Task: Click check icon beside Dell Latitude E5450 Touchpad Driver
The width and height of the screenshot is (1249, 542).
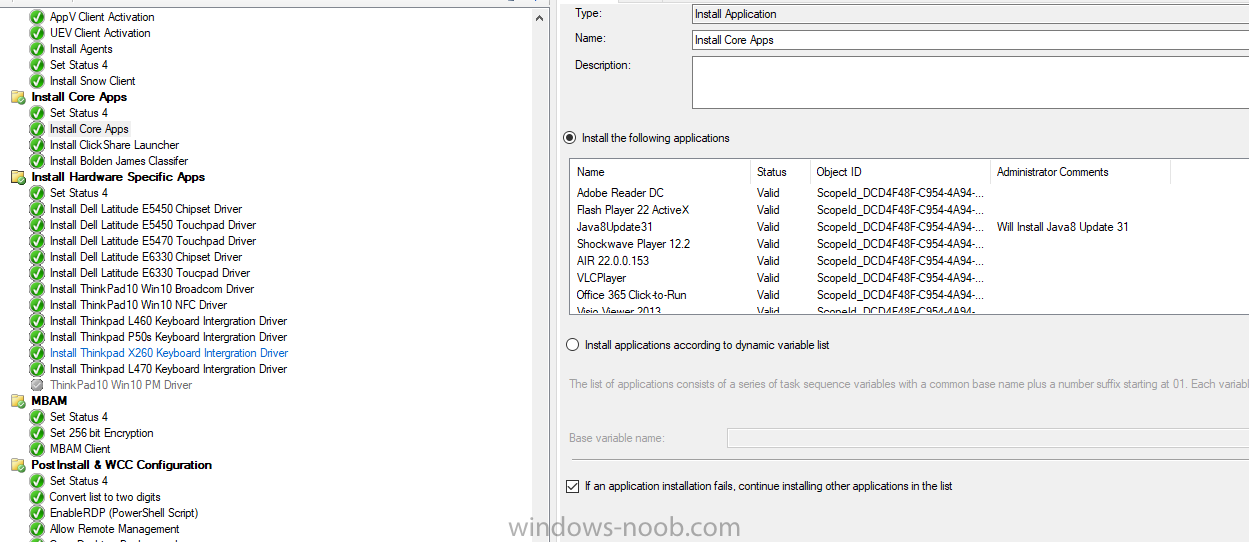Action: click(38, 225)
